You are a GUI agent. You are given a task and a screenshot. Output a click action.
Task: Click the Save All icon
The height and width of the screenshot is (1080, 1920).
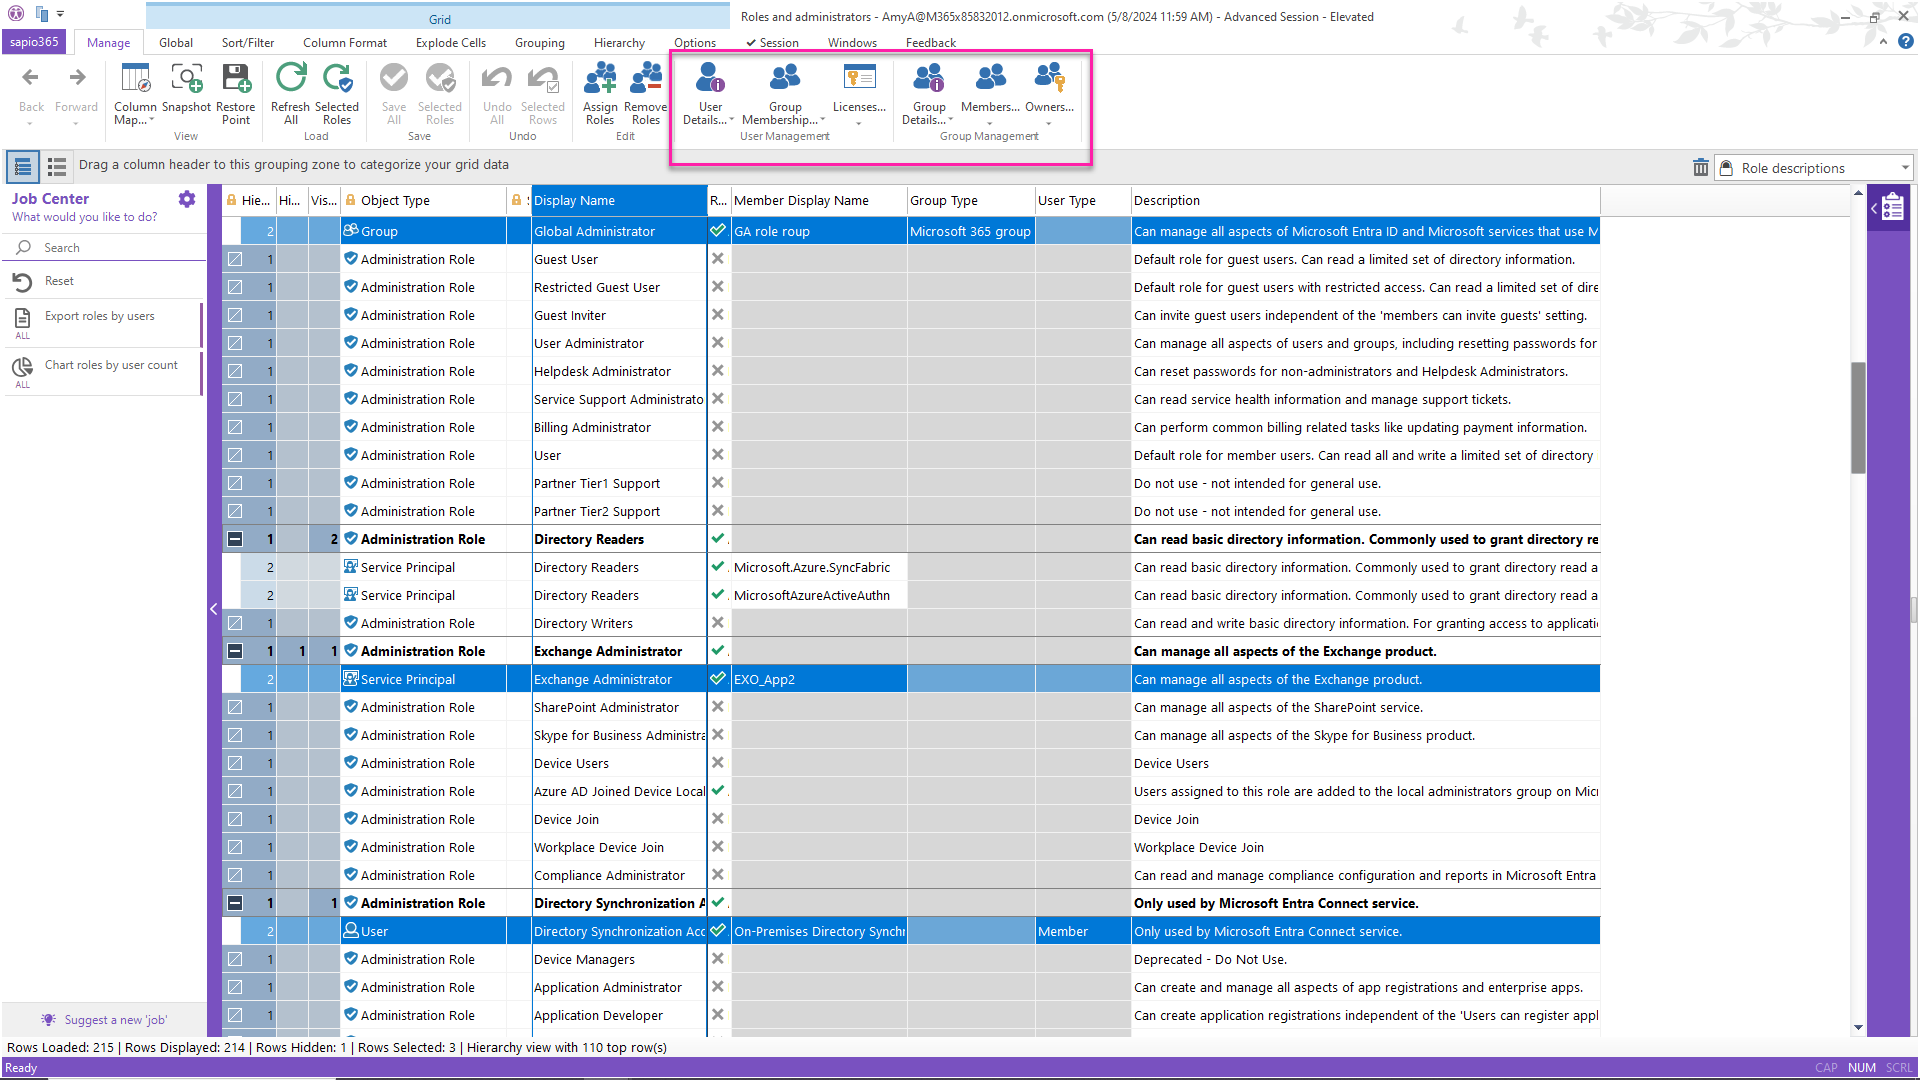(x=394, y=93)
